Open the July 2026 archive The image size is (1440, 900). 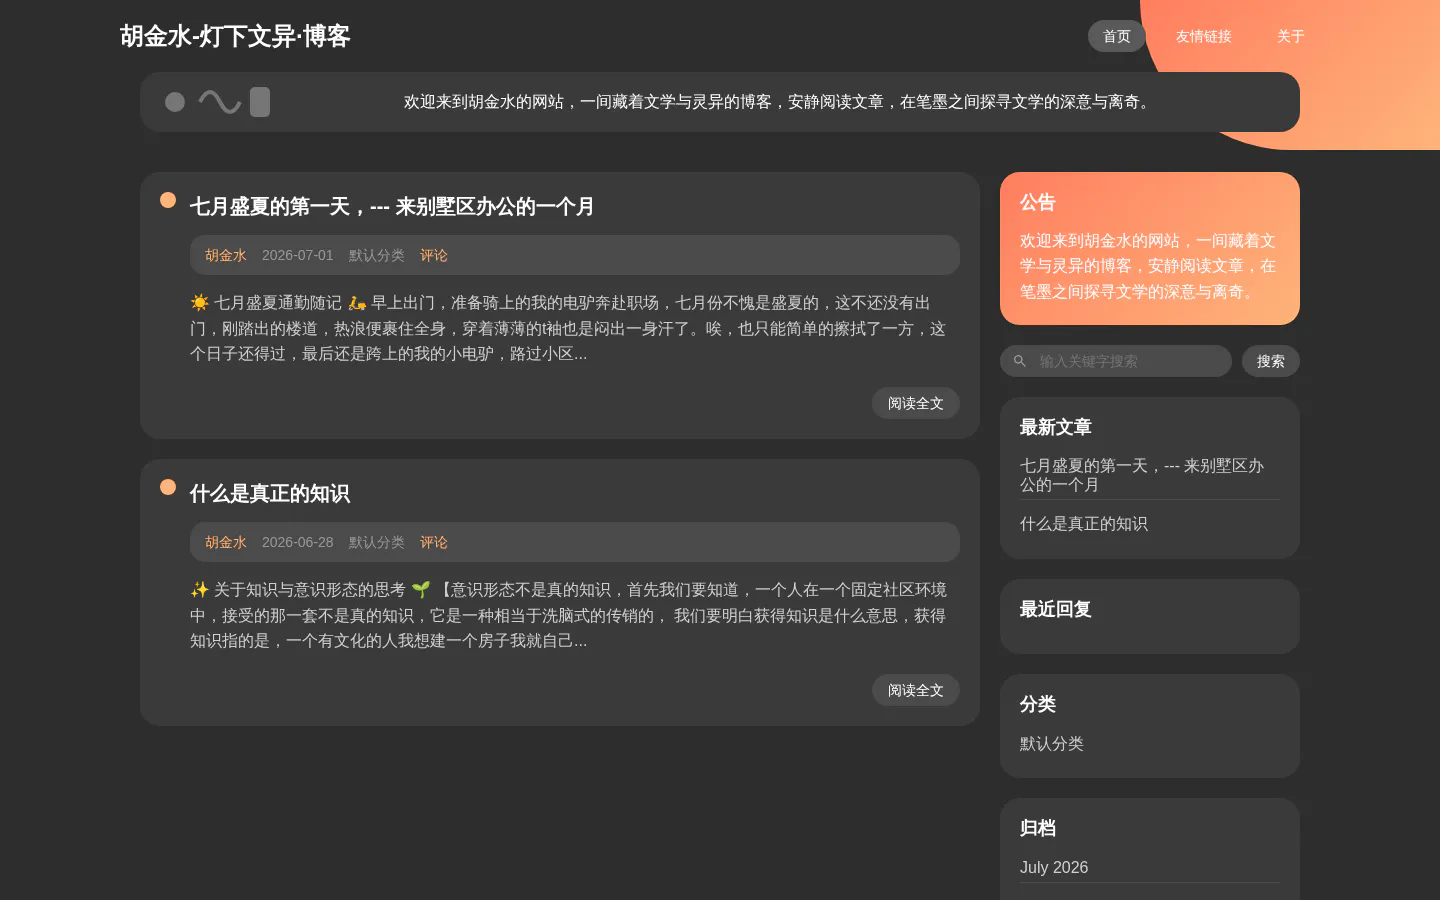click(1054, 868)
